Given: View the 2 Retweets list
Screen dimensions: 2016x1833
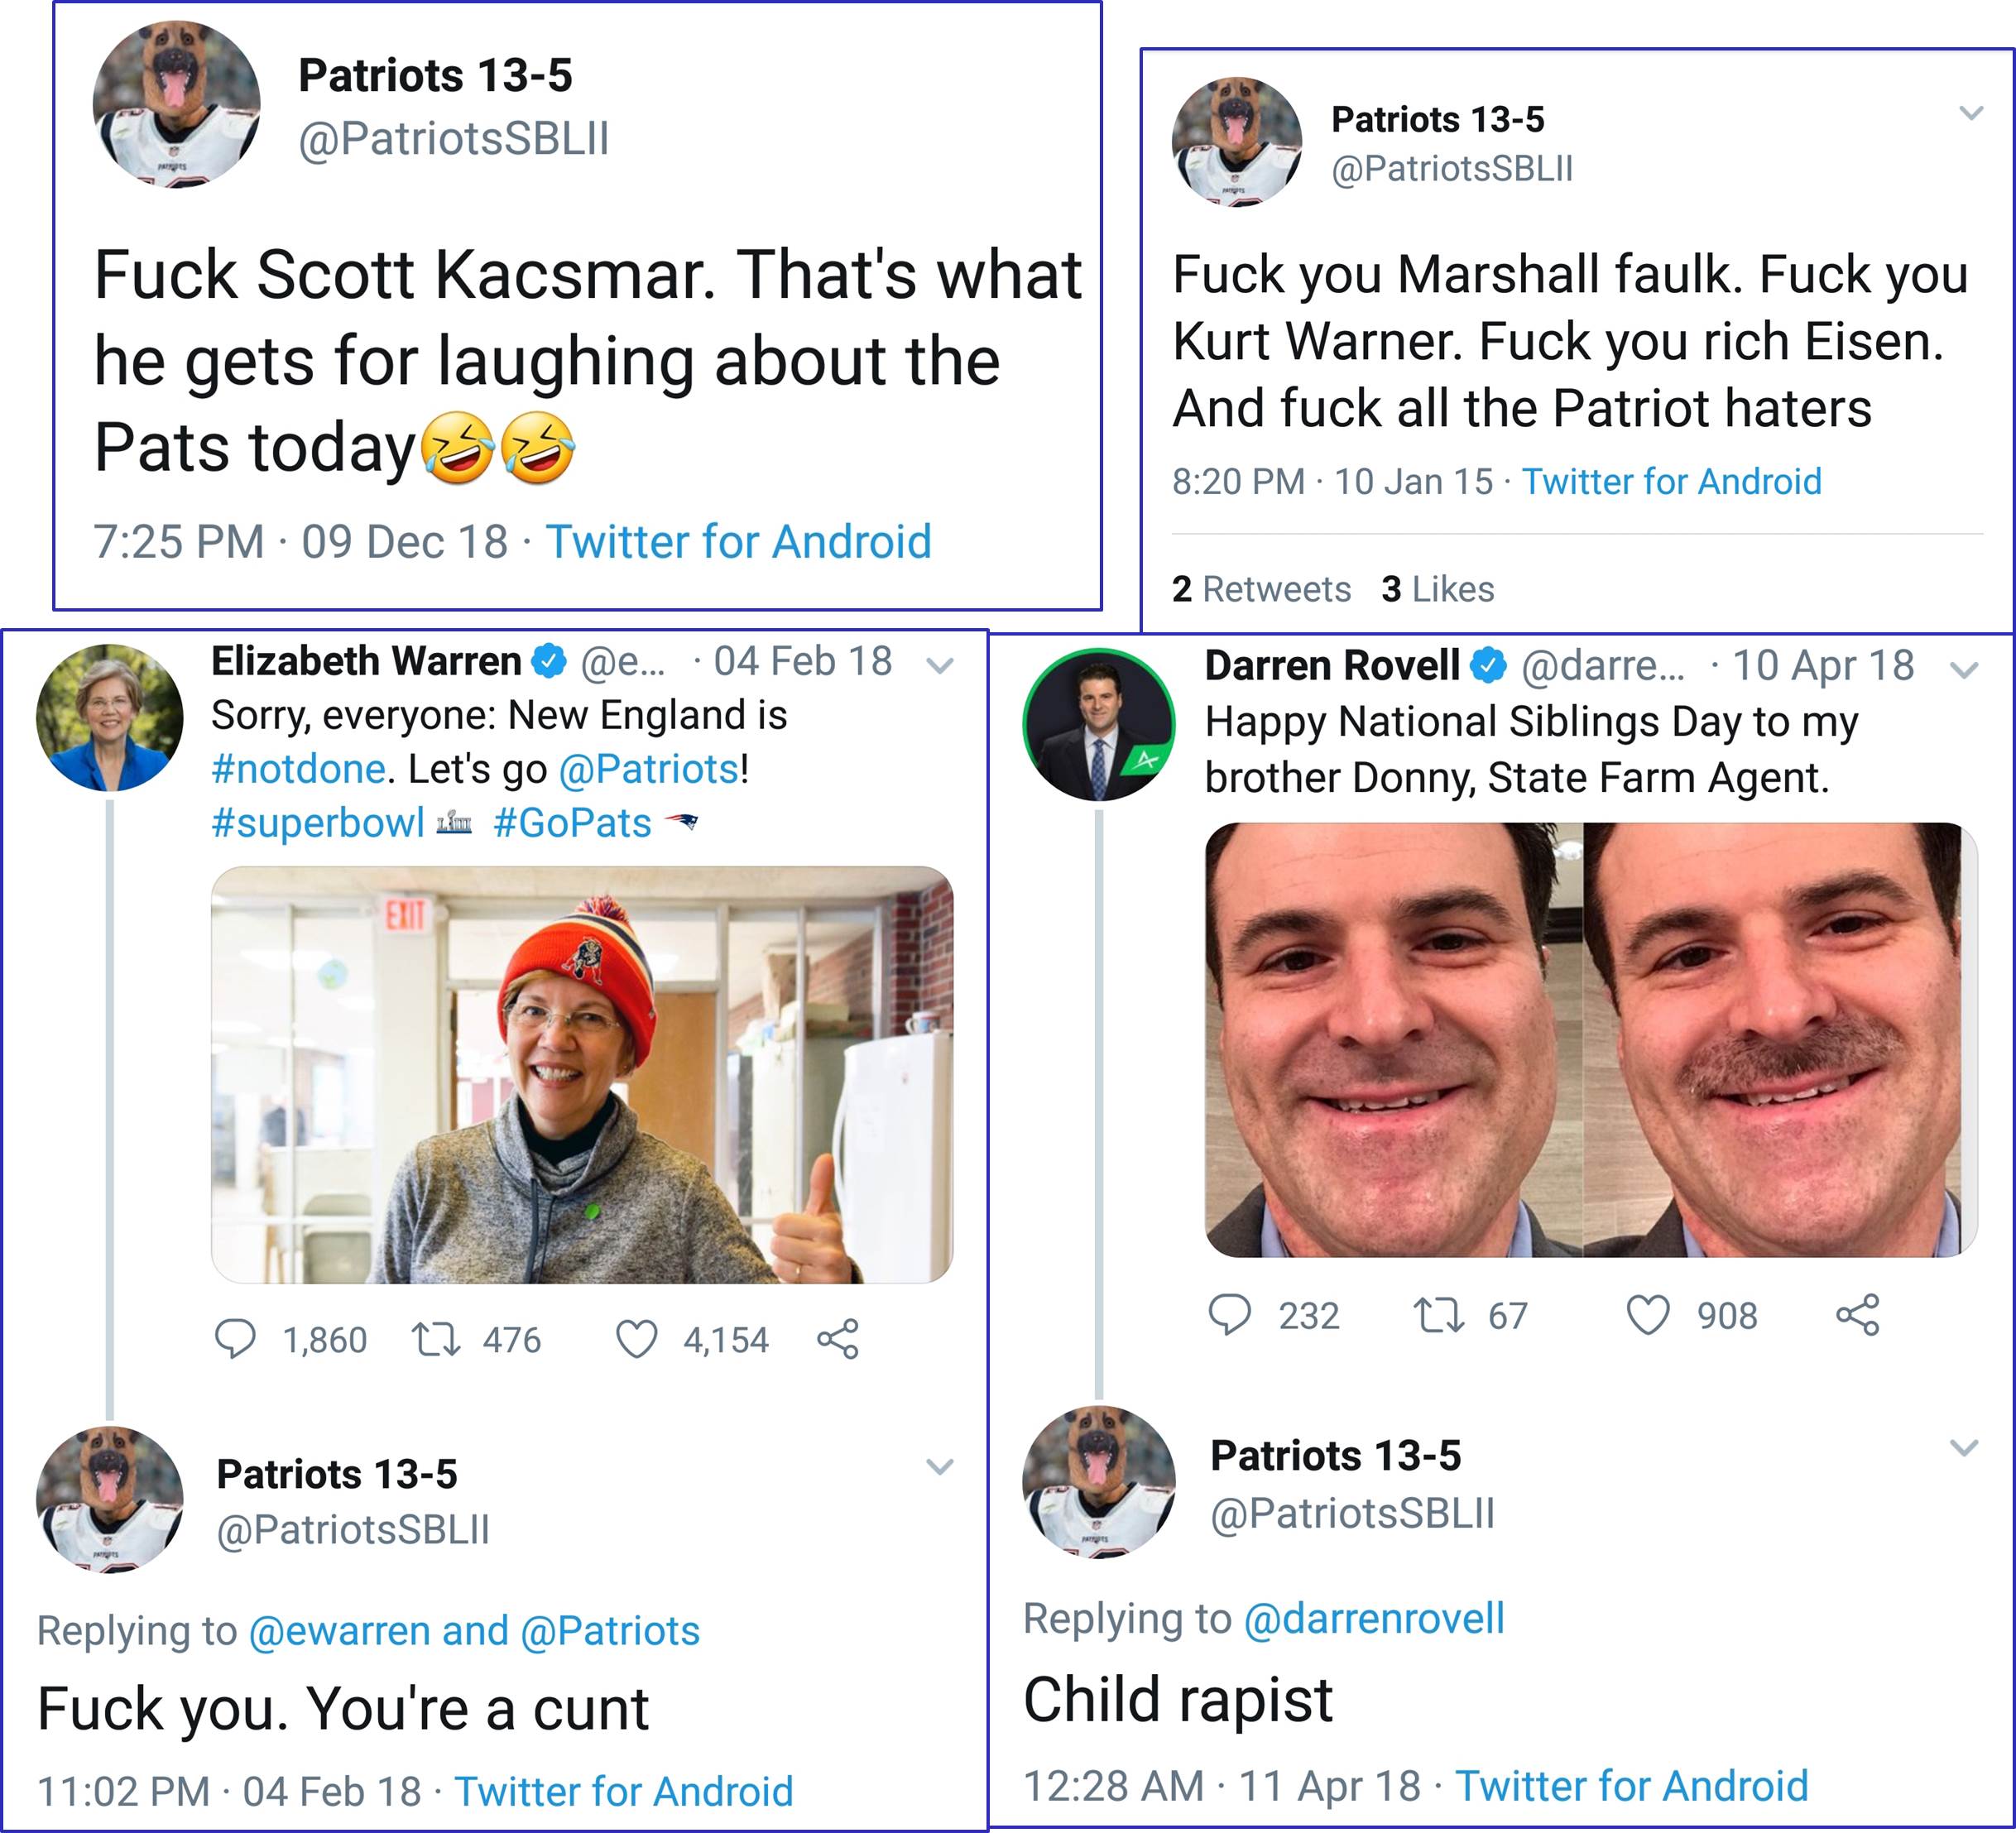Looking at the screenshot, I should (x=1261, y=589).
